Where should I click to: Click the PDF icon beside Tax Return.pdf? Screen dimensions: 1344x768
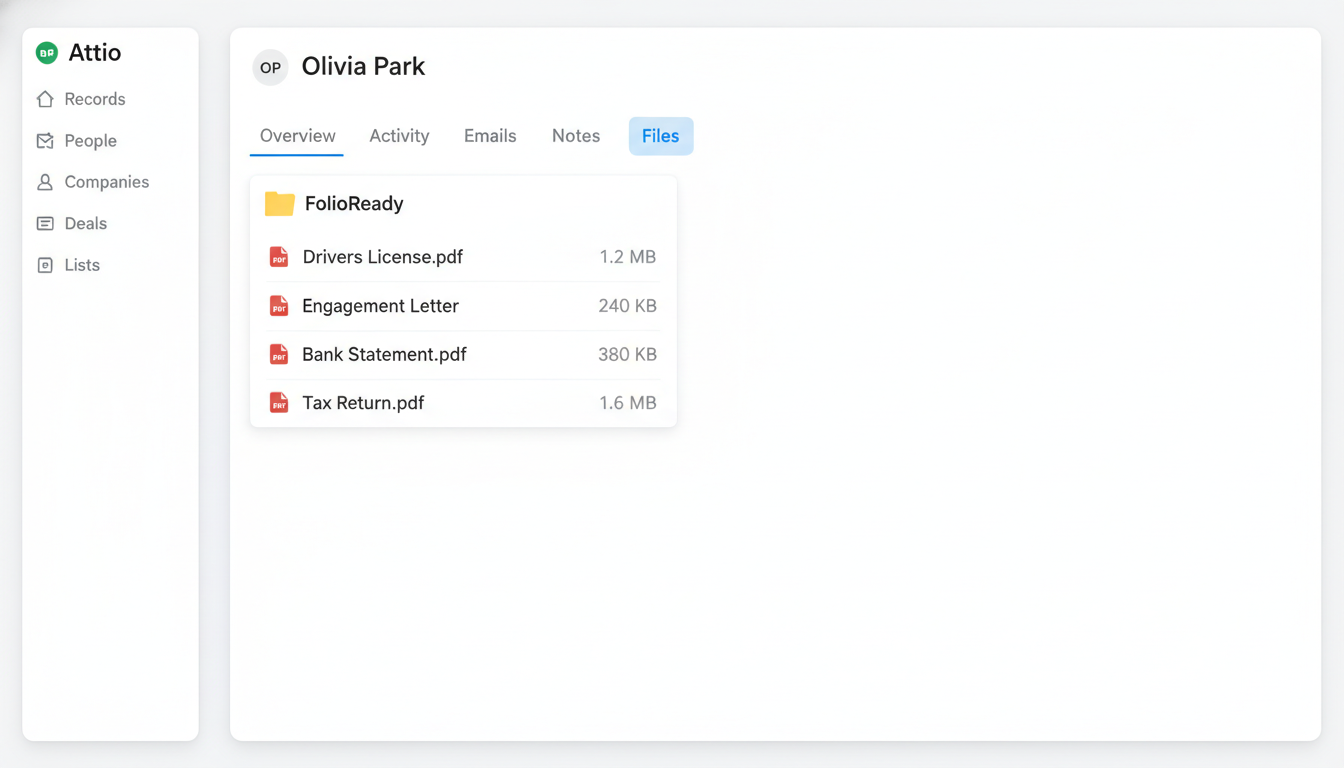point(279,403)
